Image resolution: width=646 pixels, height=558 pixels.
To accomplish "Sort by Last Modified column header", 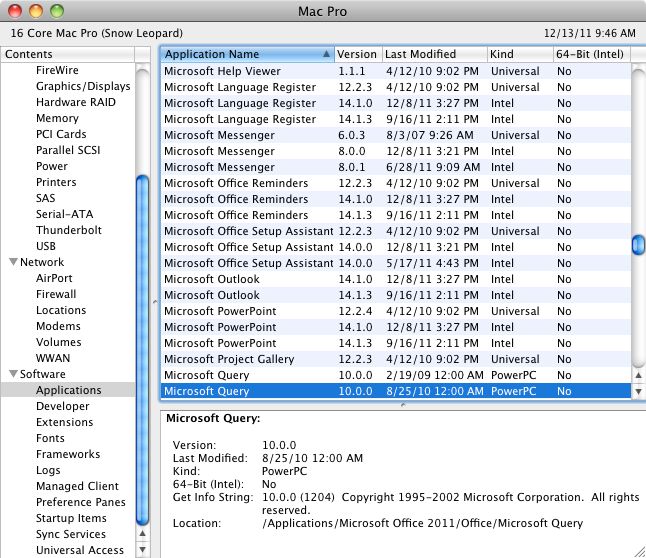I will coord(435,54).
